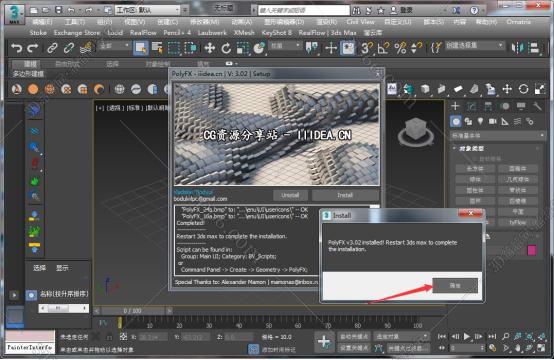This screenshot has width=554, height=360.
Task: Click in the keyword search field
Action: point(303,10)
